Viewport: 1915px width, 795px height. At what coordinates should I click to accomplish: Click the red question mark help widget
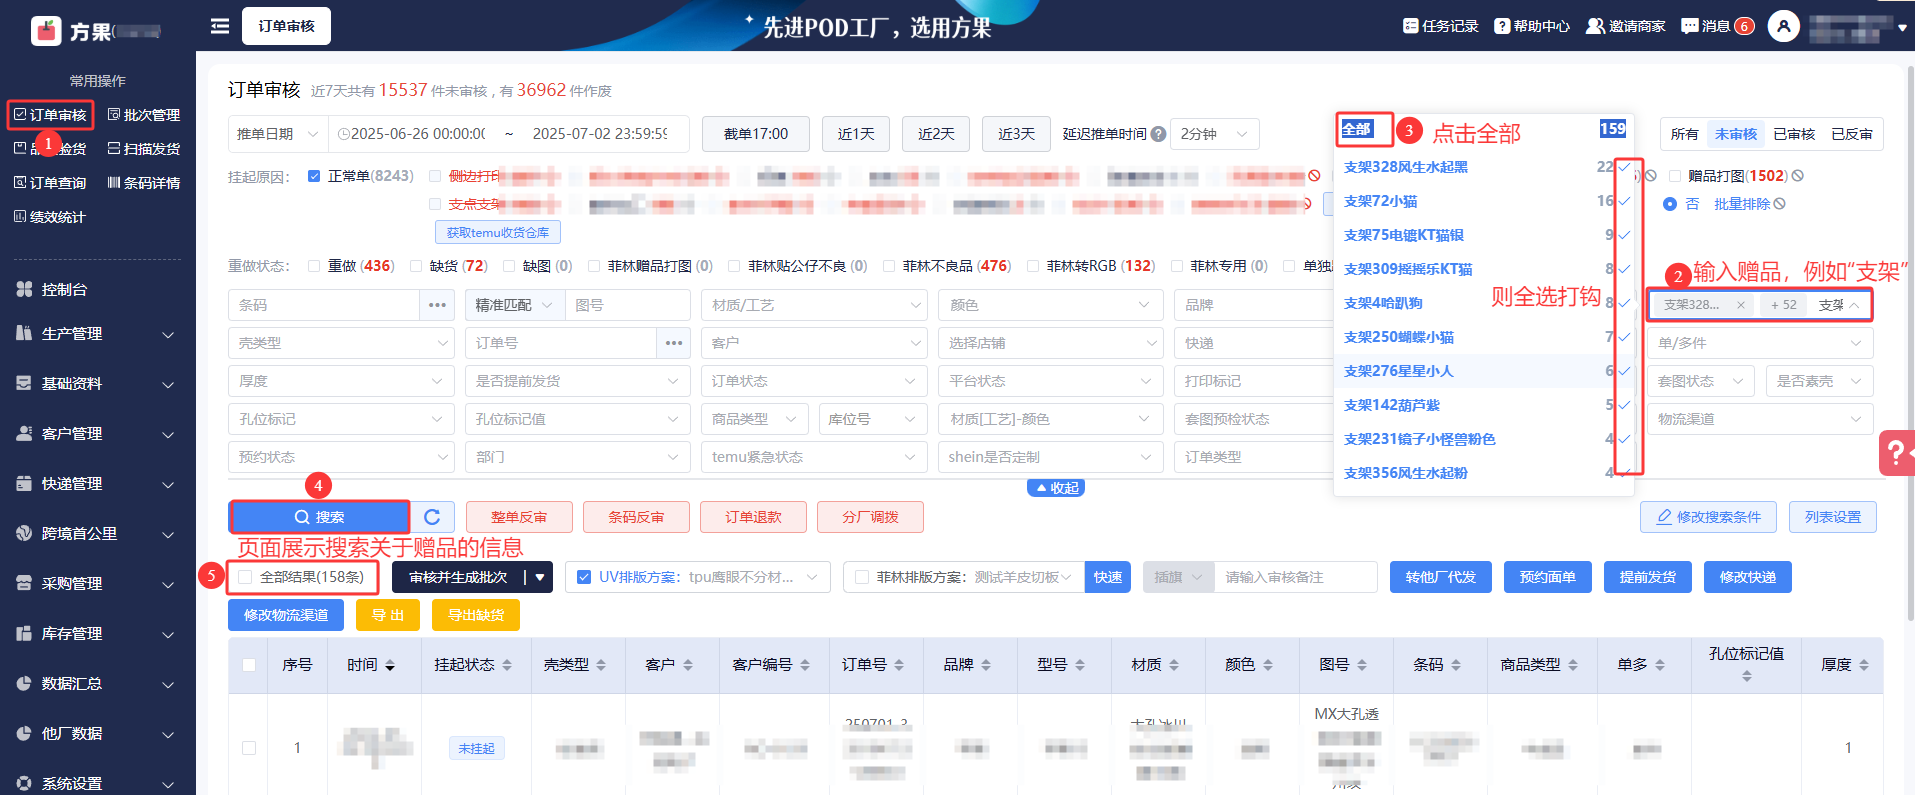click(1895, 453)
